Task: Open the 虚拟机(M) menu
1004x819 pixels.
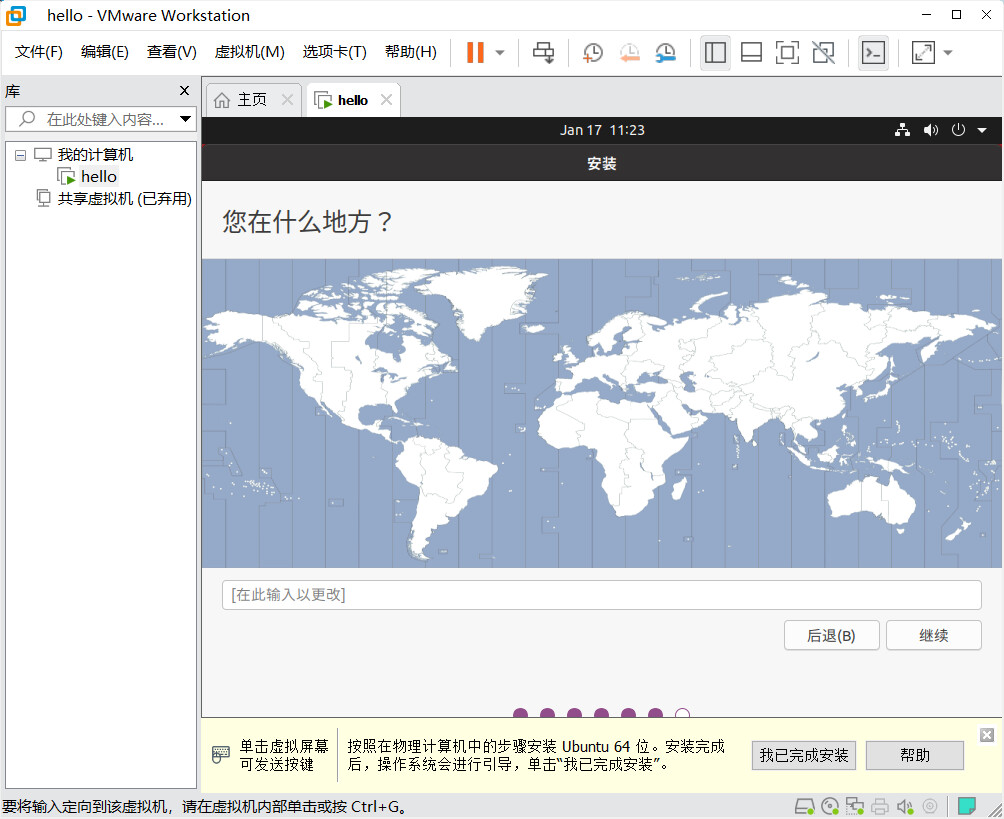Action: click(249, 52)
